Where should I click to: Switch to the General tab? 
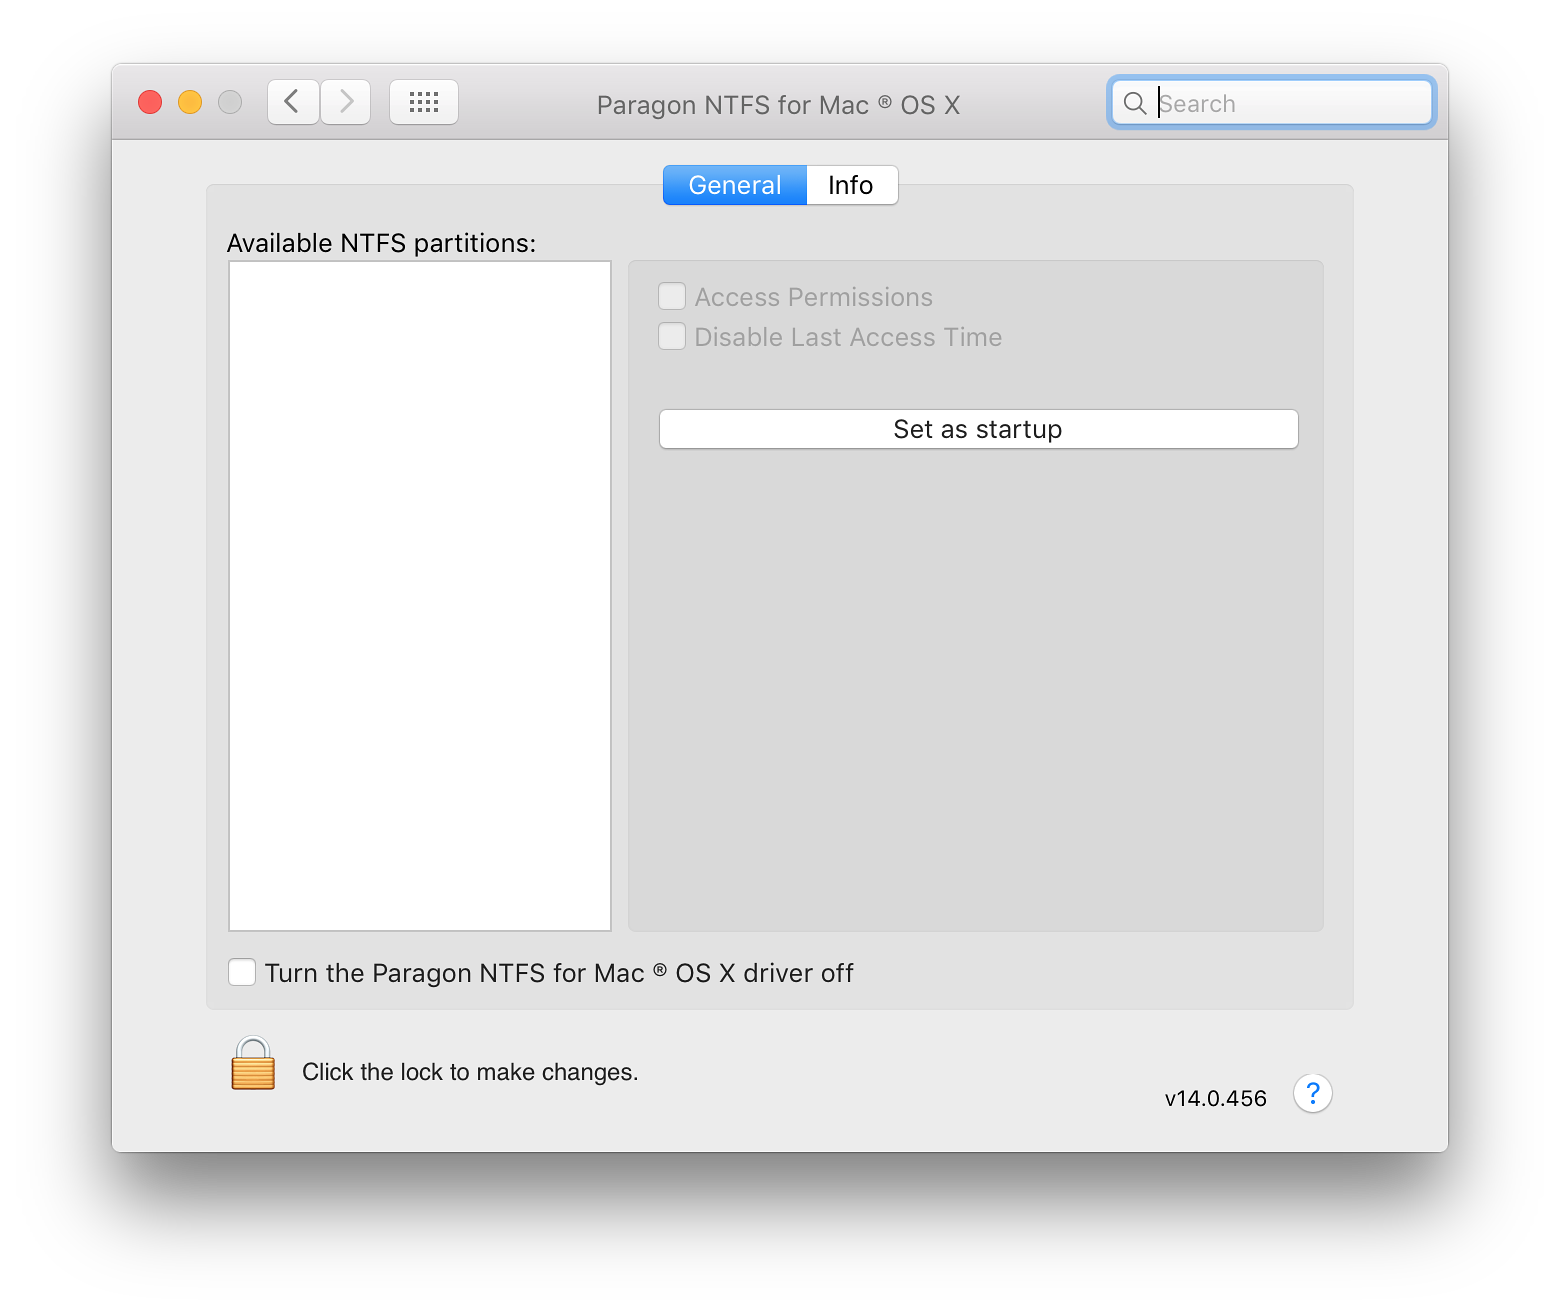pyautogui.click(x=735, y=185)
